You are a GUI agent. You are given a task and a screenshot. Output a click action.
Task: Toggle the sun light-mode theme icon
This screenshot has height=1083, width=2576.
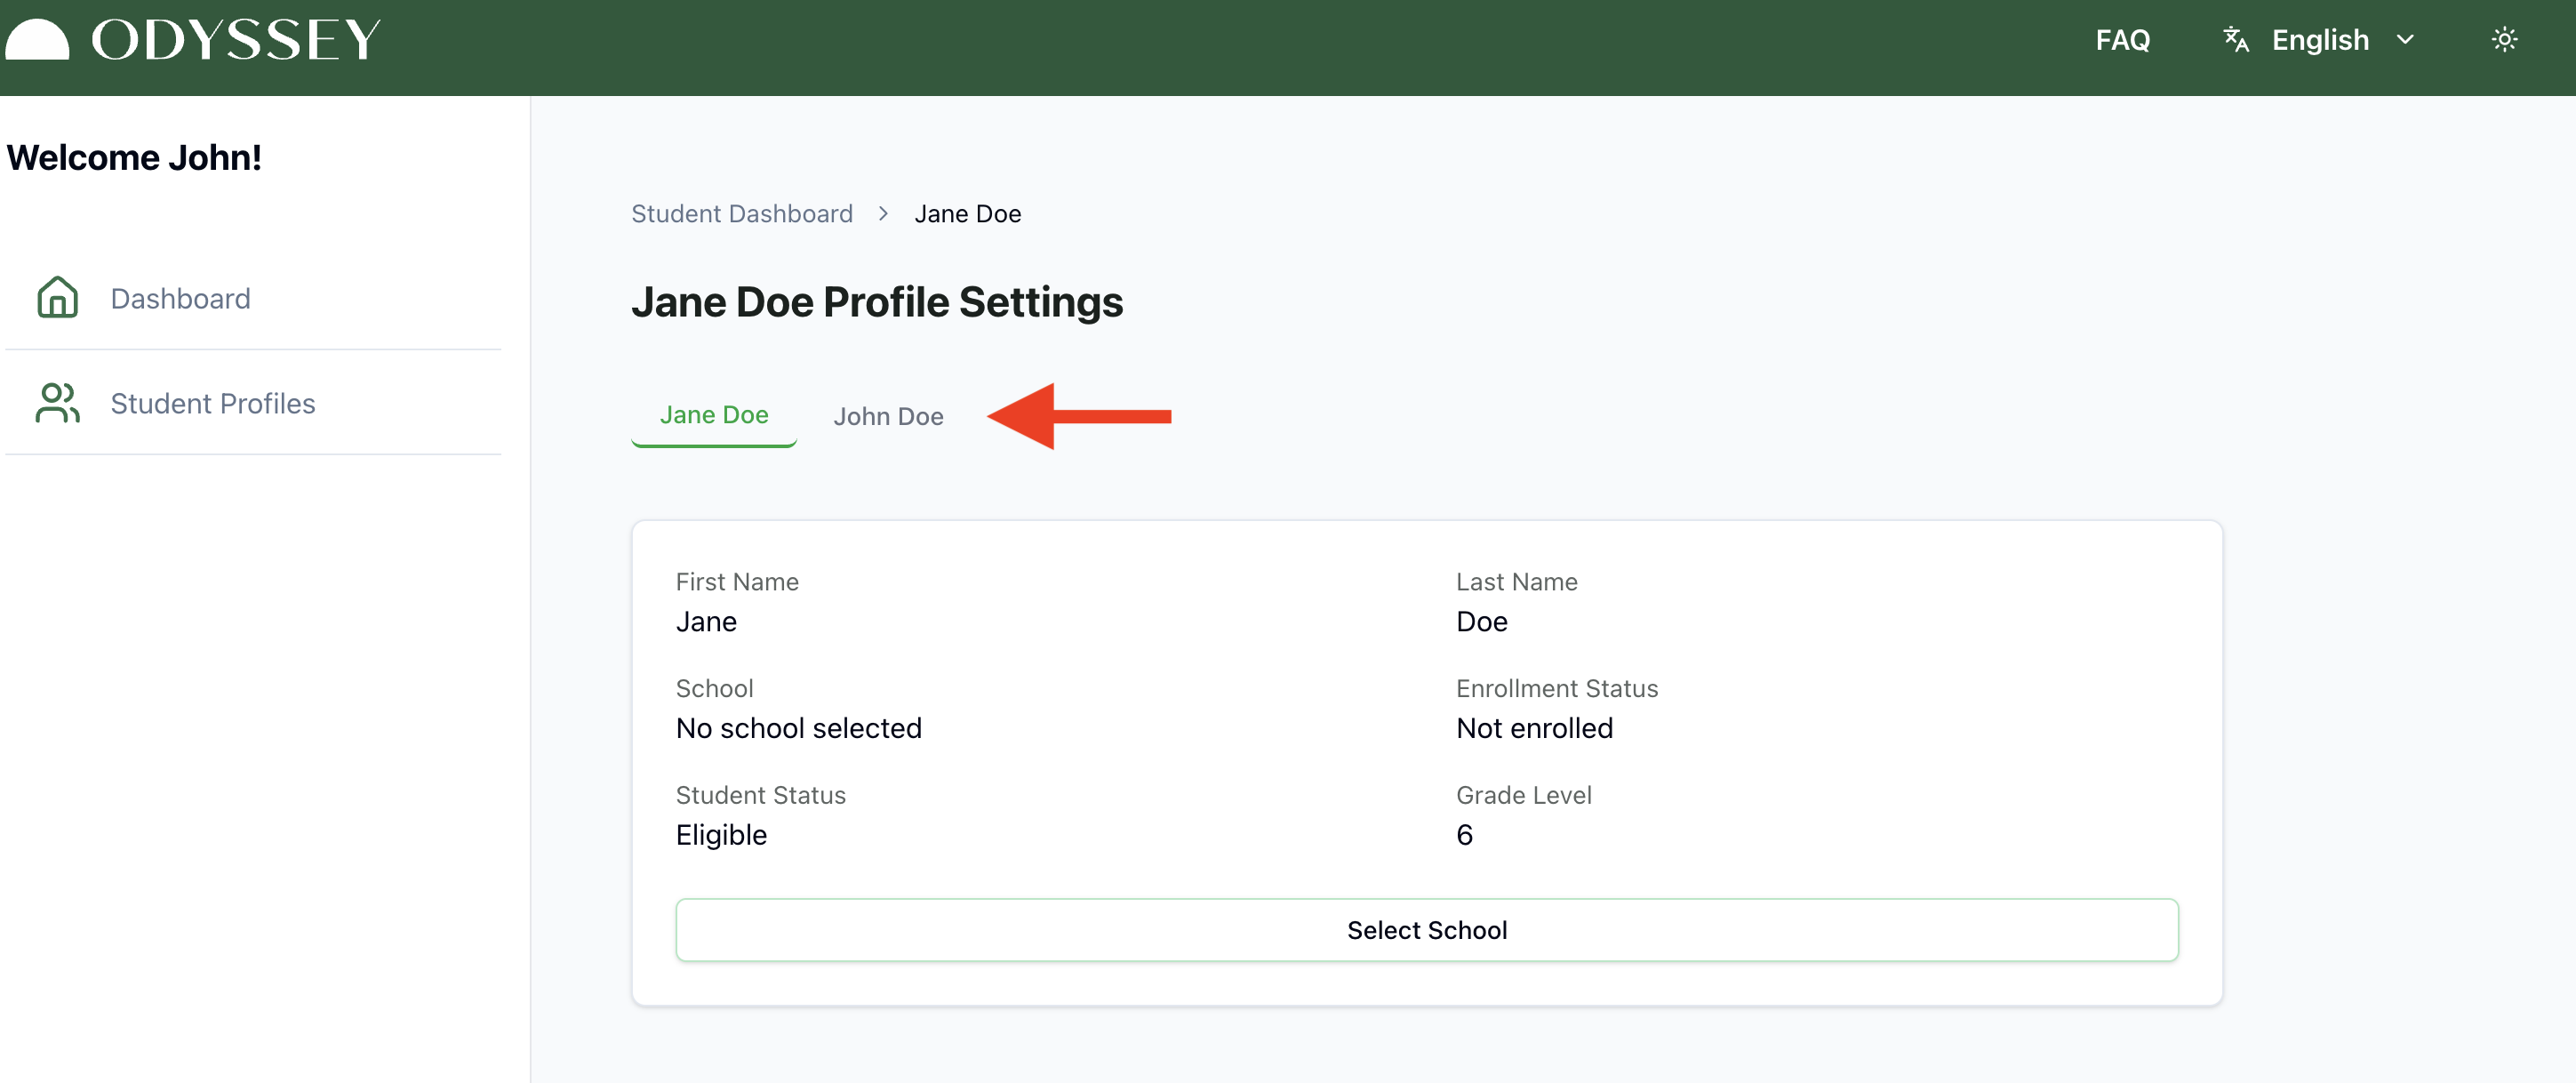[2503, 40]
